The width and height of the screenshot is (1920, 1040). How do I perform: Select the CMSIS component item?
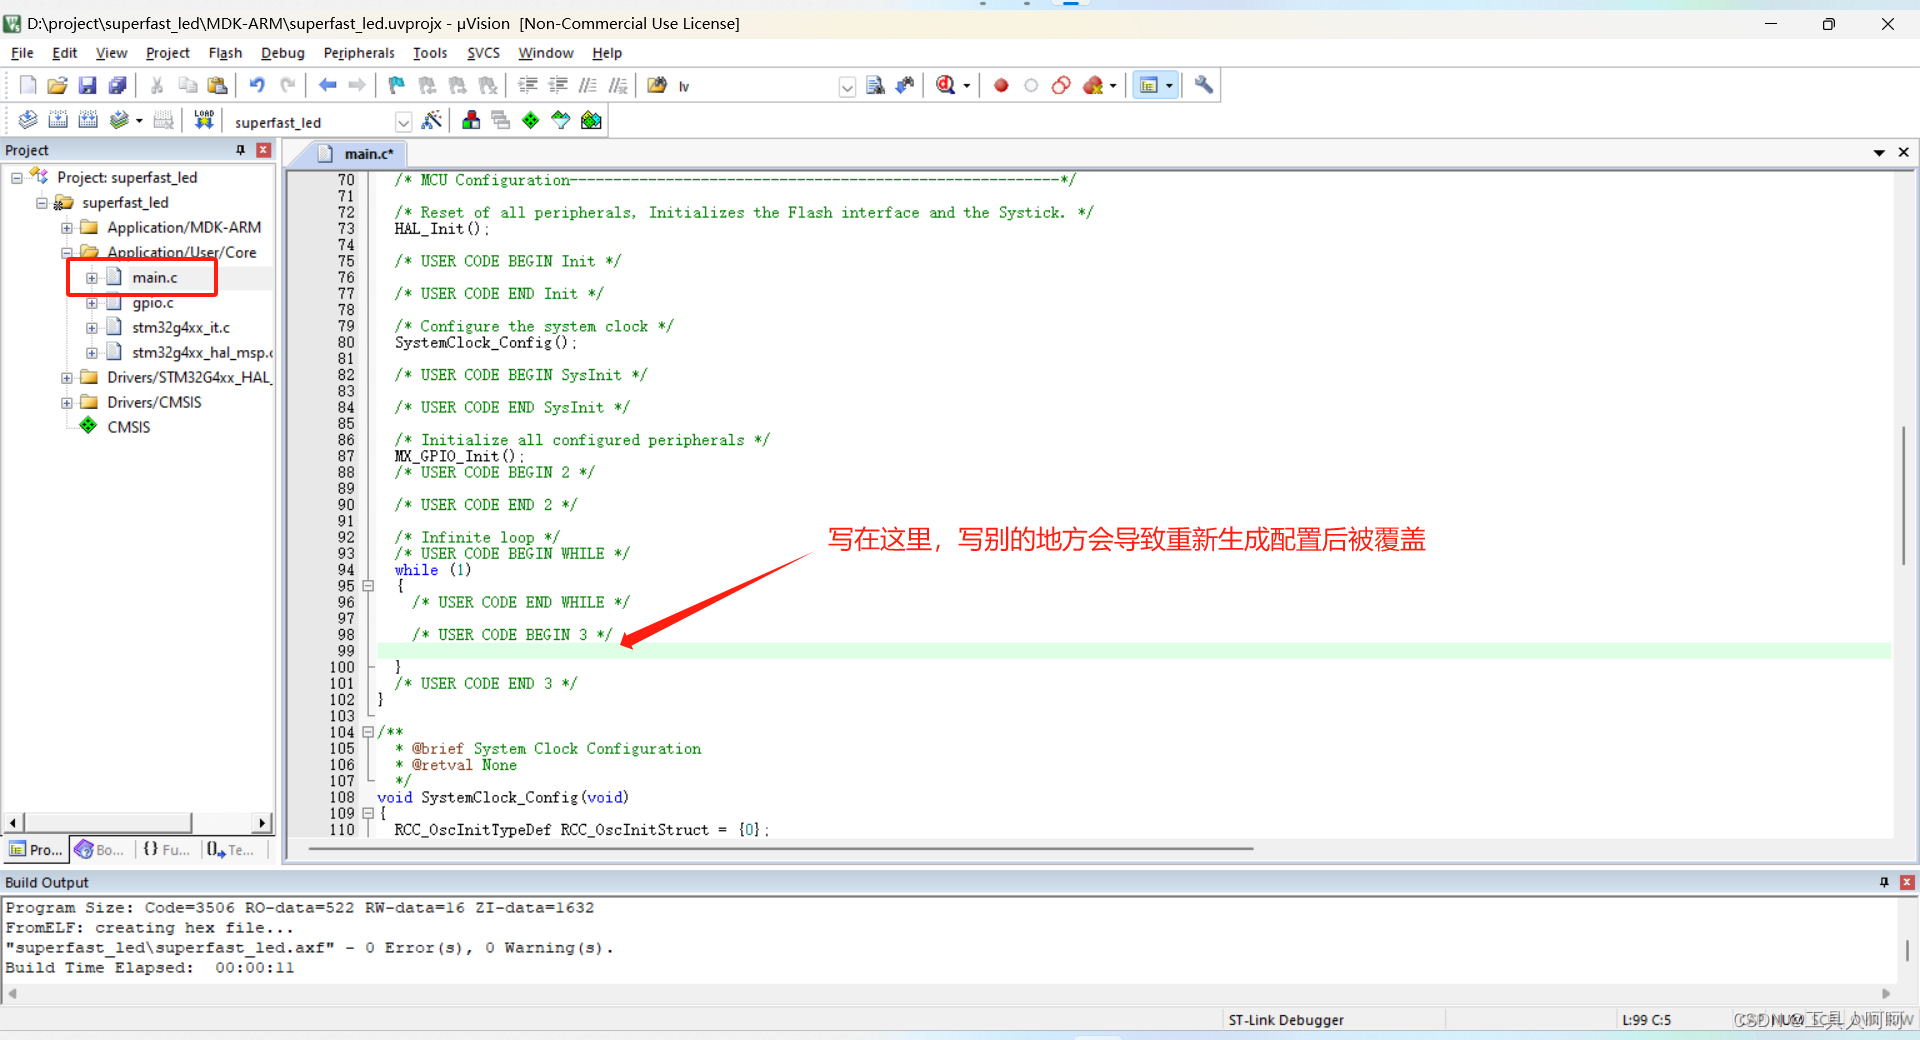tap(129, 427)
